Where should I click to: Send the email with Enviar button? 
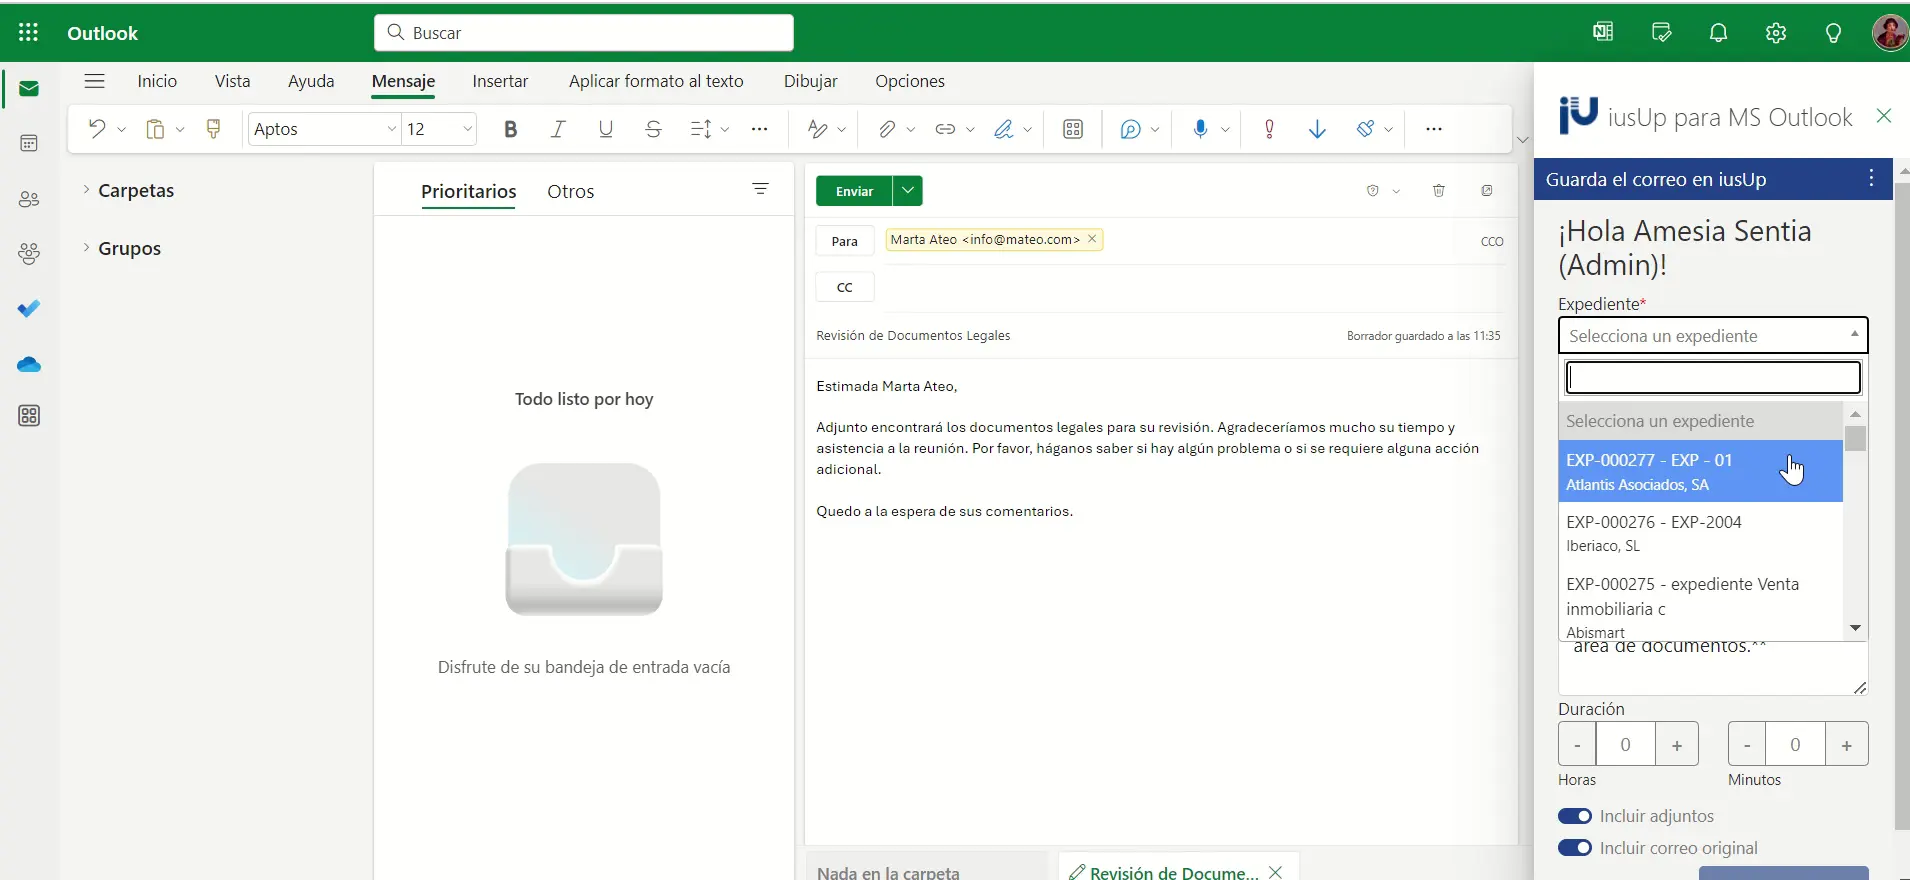point(854,191)
